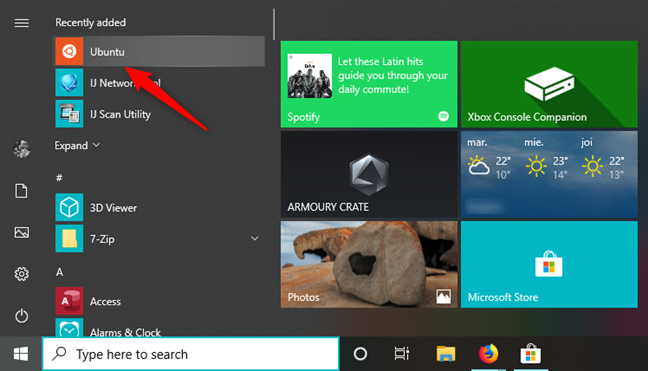Viewport: 648px width, 371px height.
Task: Open Documents from Start sidebar
Action: (x=21, y=191)
